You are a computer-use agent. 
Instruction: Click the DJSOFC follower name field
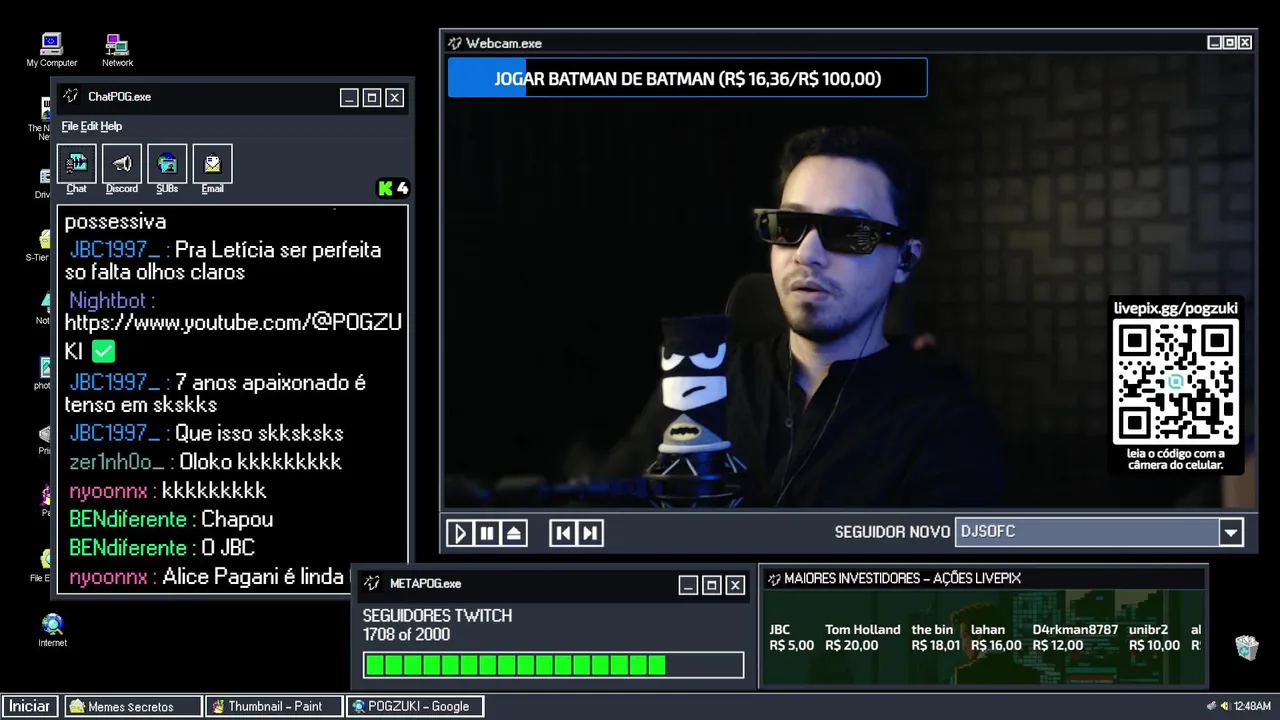click(x=1087, y=532)
